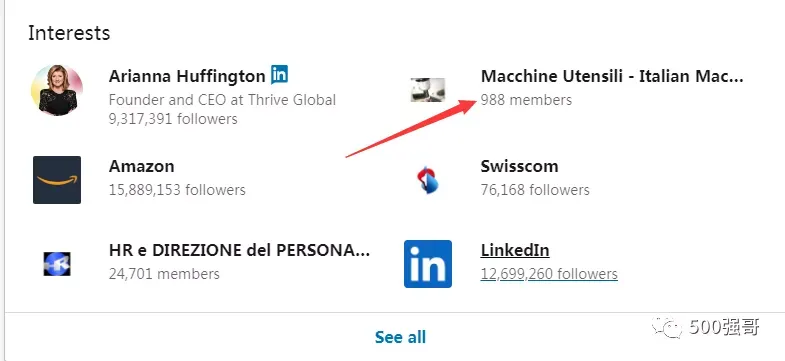The height and width of the screenshot is (361, 785).
Task: Click the 15,889,153 followers text under Amazon
Action: (x=177, y=190)
